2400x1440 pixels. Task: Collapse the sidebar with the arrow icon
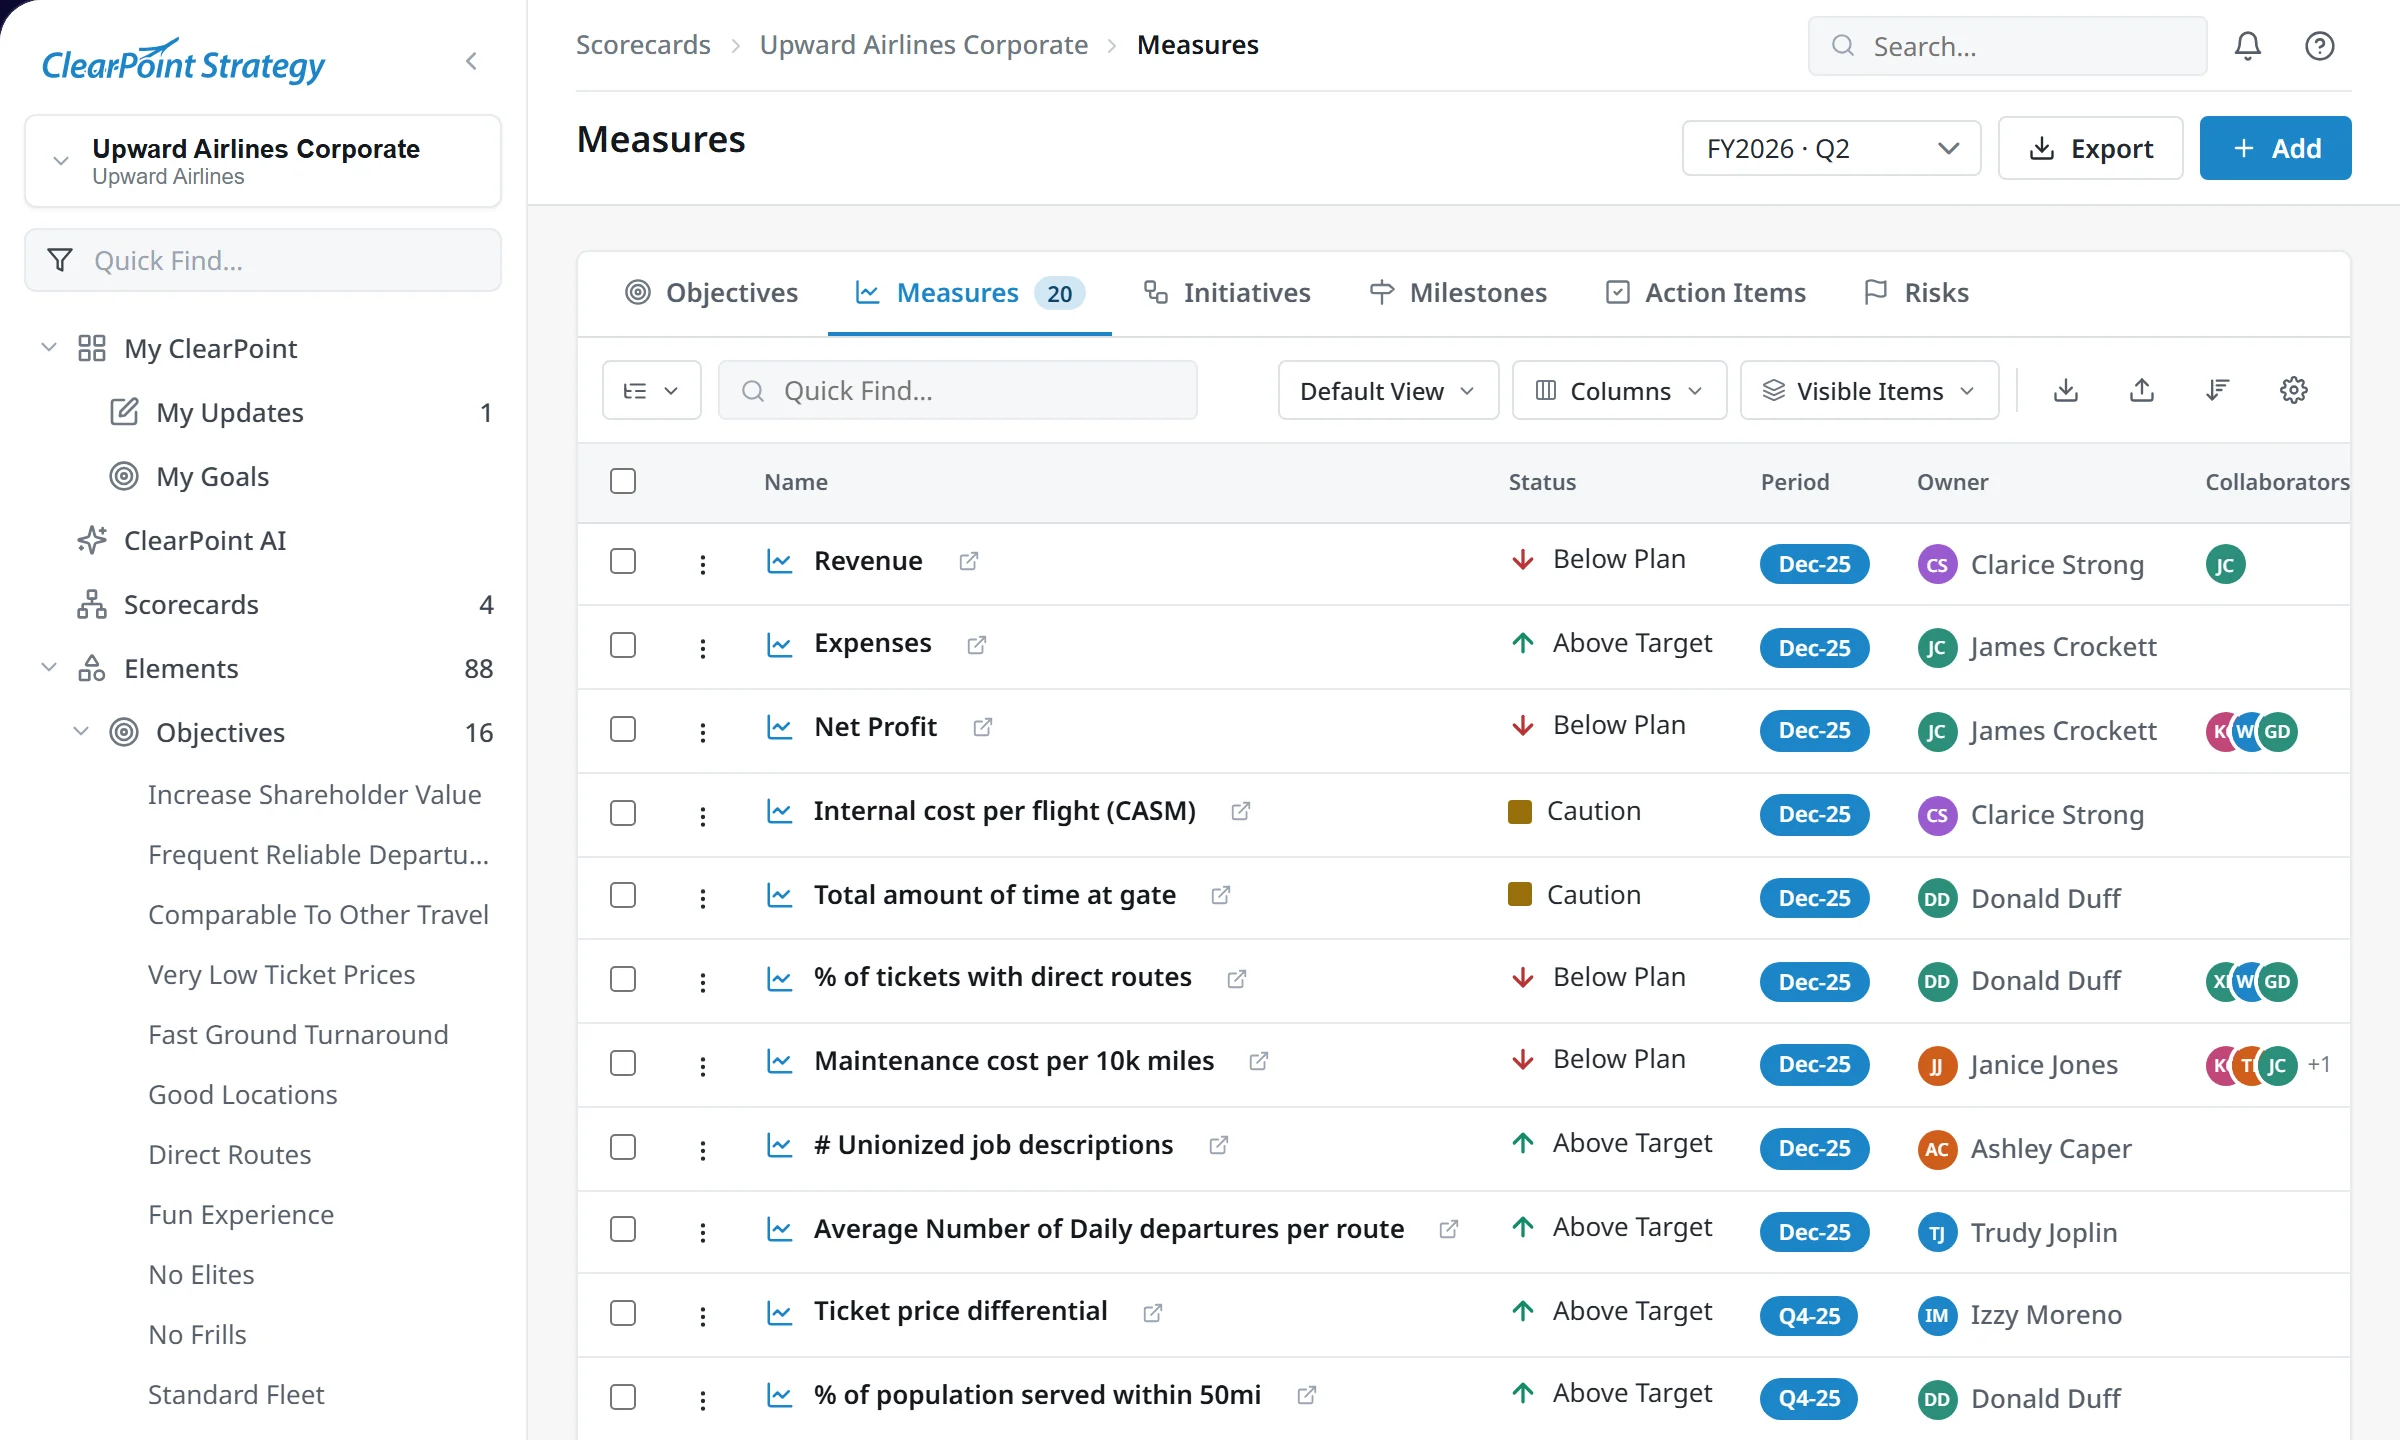click(471, 62)
